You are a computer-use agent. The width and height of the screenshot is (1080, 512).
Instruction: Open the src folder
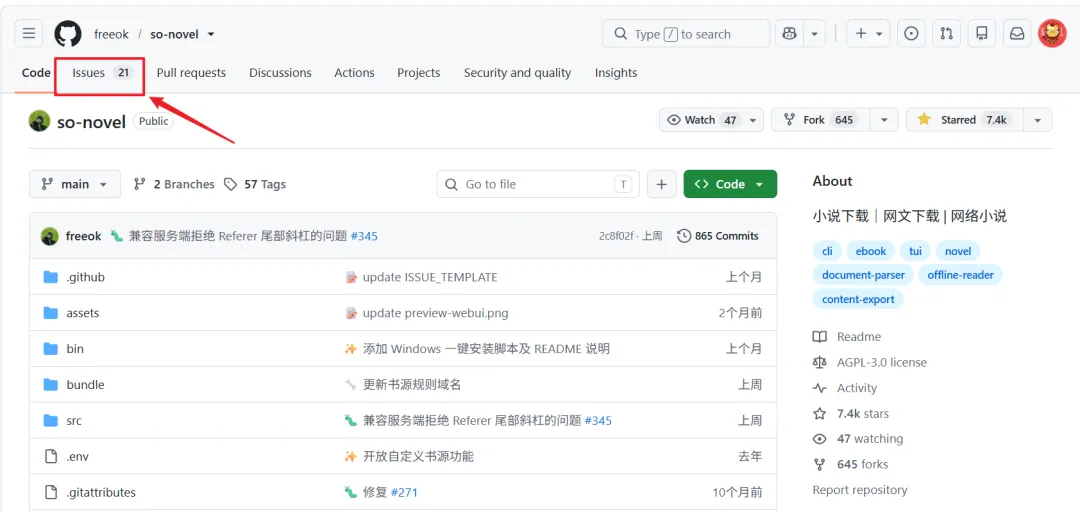point(74,420)
